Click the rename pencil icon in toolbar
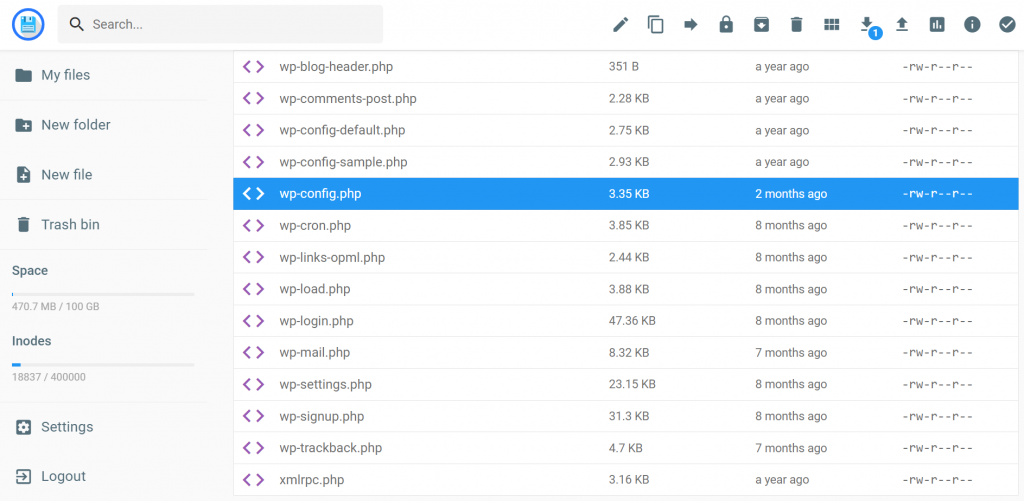Image resolution: width=1024 pixels, height=501 pixels. click(x=620, y=25)
